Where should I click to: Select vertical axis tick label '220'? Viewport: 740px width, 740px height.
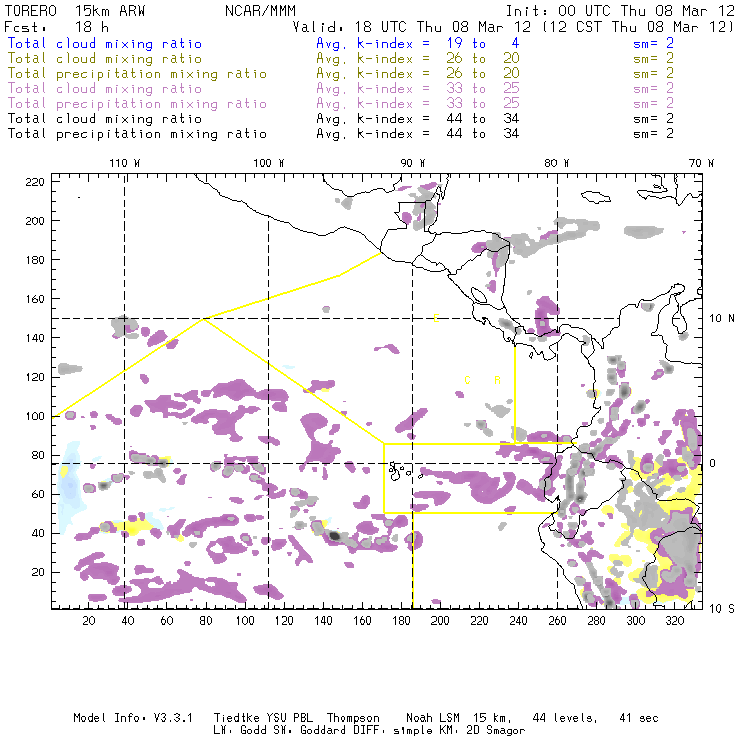pyautogui.click(x=35, y=182)
